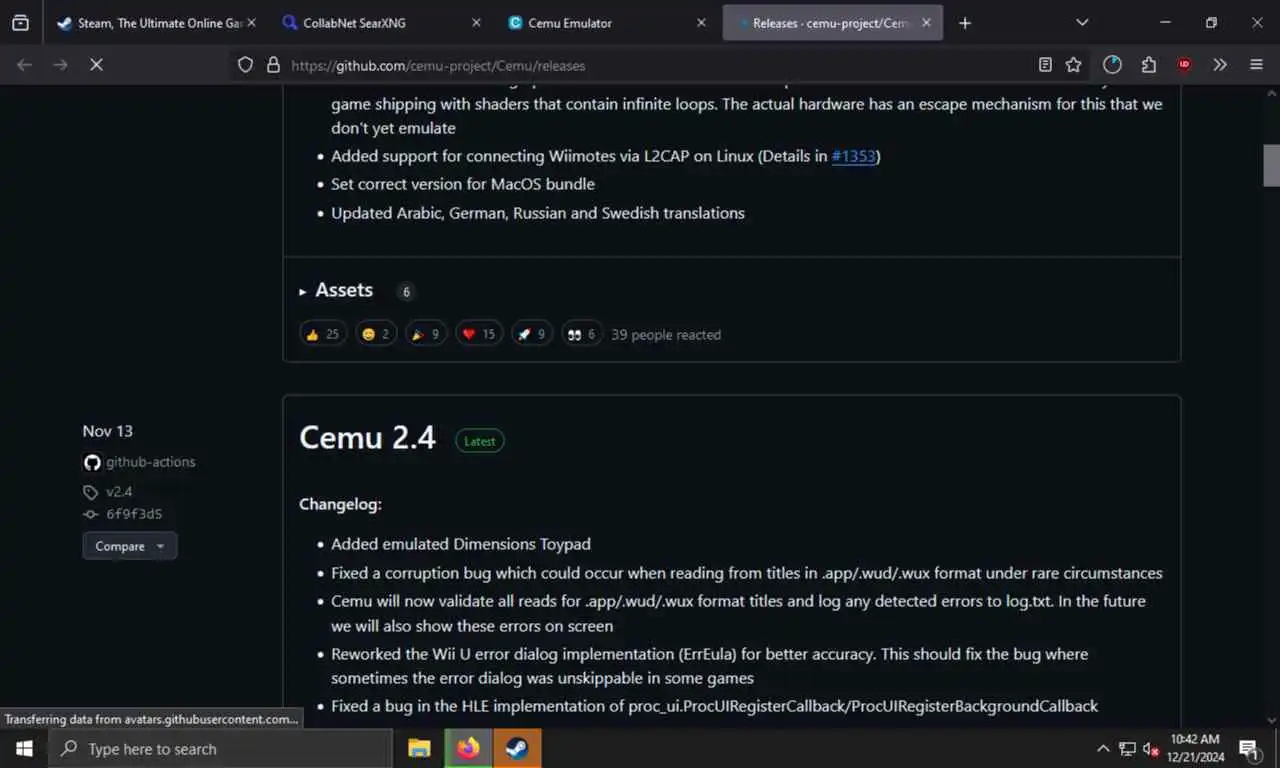
Task: Open a new browser tab
Action: tap(965, 22)
